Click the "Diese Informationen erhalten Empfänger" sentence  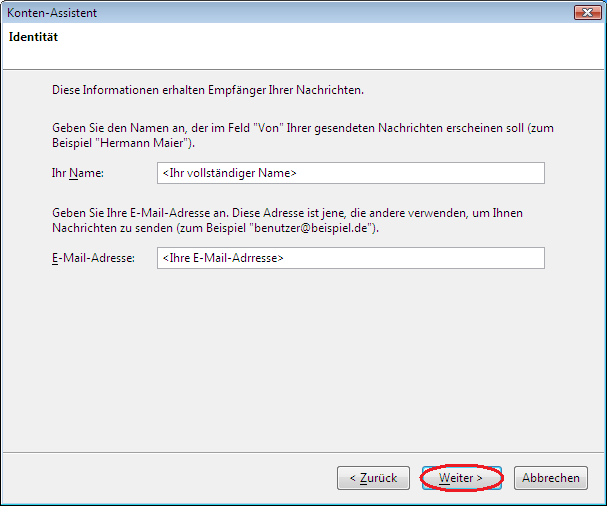(207, 90)
